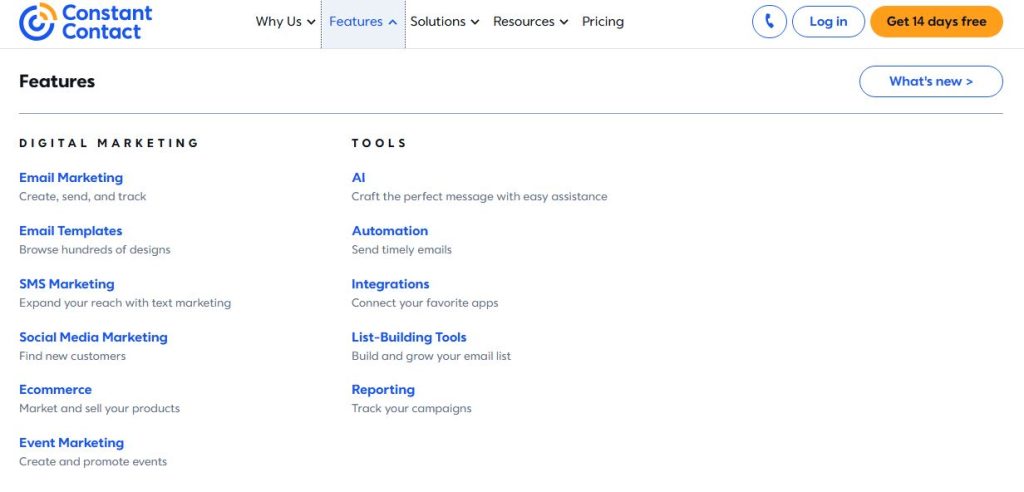This screenshot has height=492, width=1024.
Task: Open the What's new link
Action: tap(931, 82)
